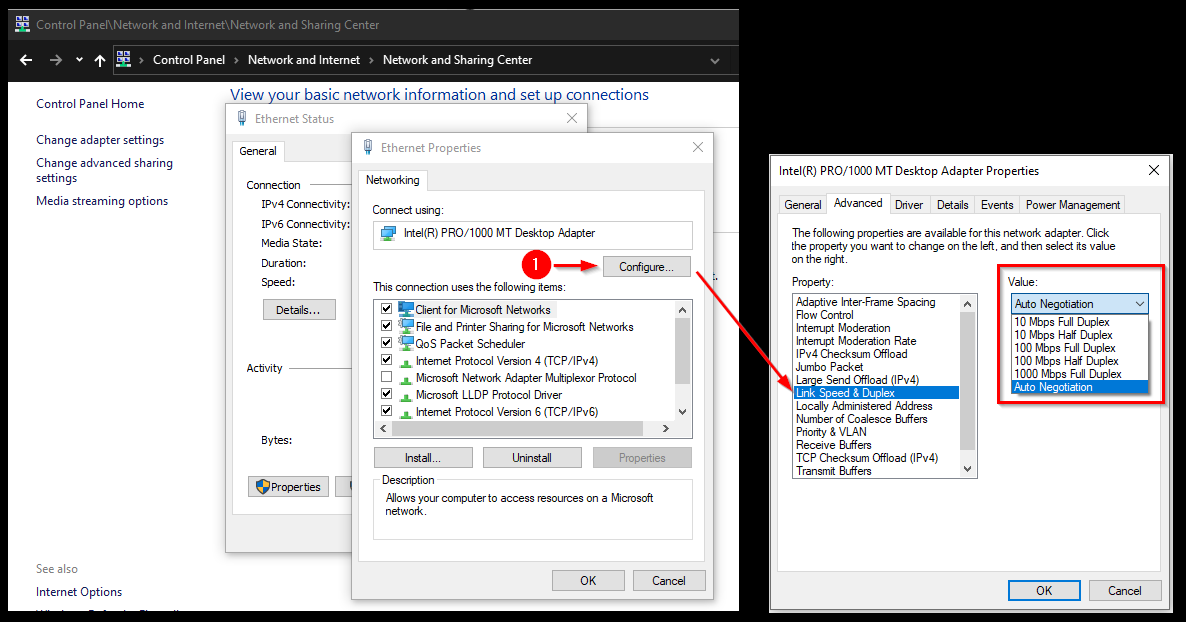The image size is (1186, 622).
Task: Toggle Internet Protocol Version 4 checkbox
Action: [387, 360]
